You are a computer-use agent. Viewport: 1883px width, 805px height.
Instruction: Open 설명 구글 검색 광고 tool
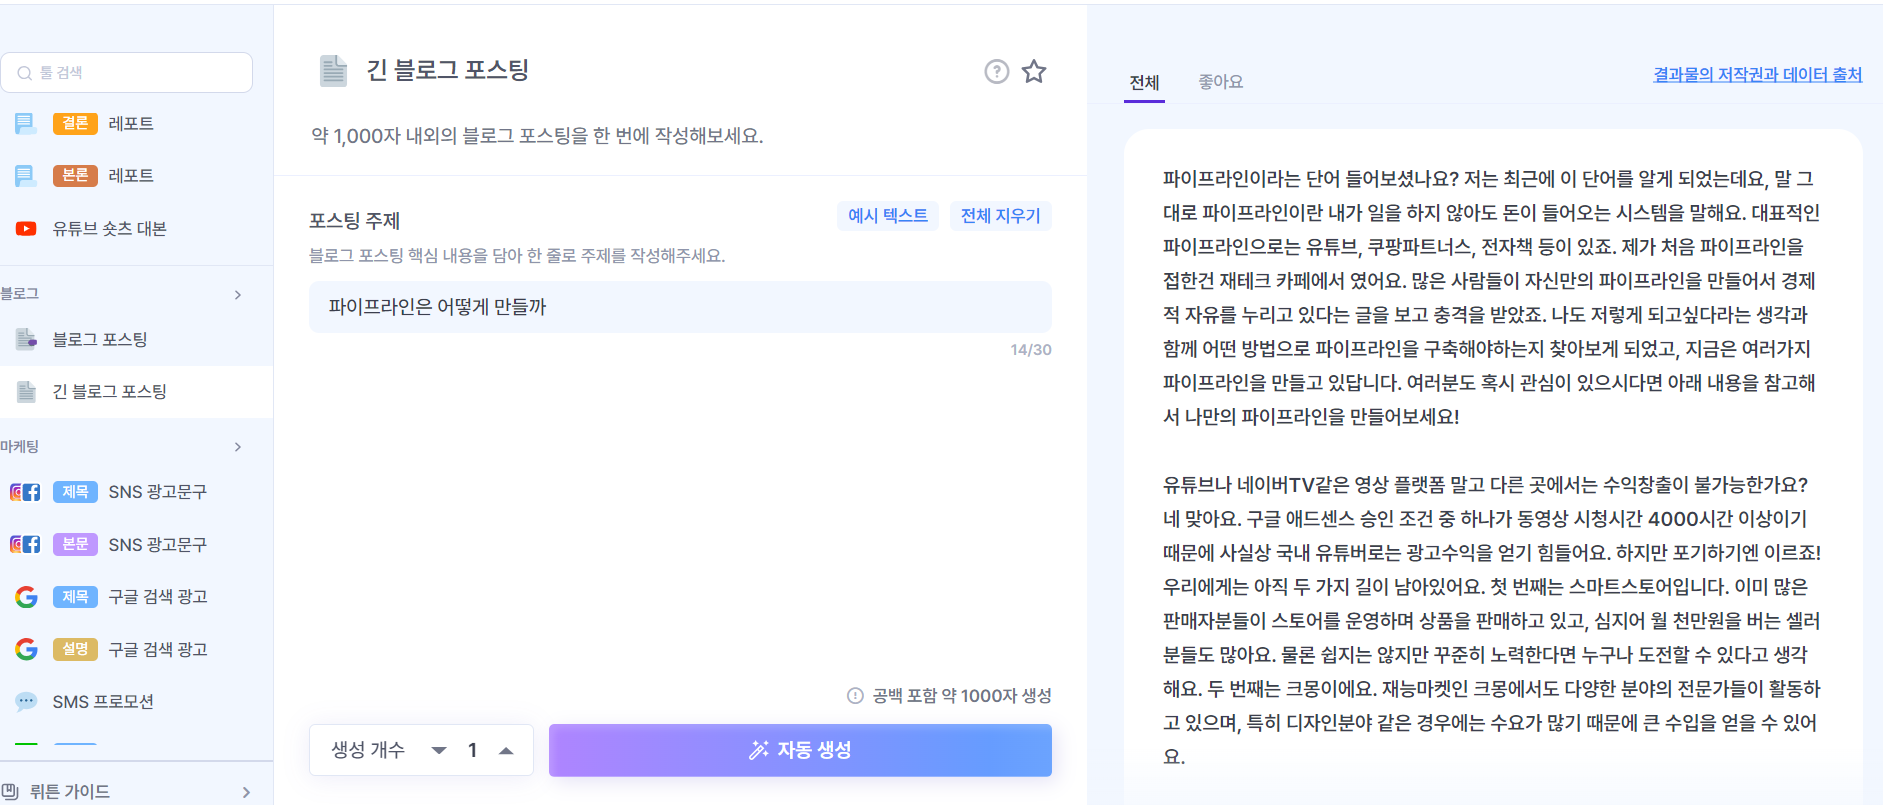136,649
